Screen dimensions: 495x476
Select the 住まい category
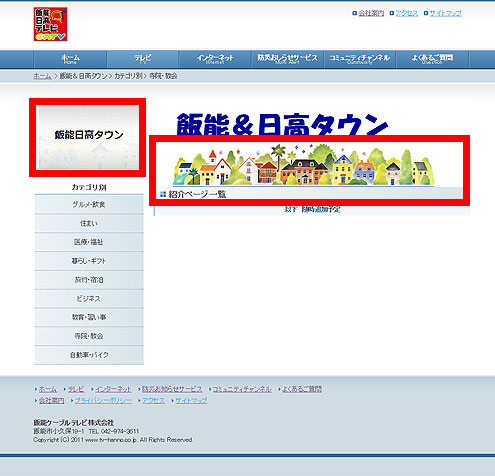[89, 223]
